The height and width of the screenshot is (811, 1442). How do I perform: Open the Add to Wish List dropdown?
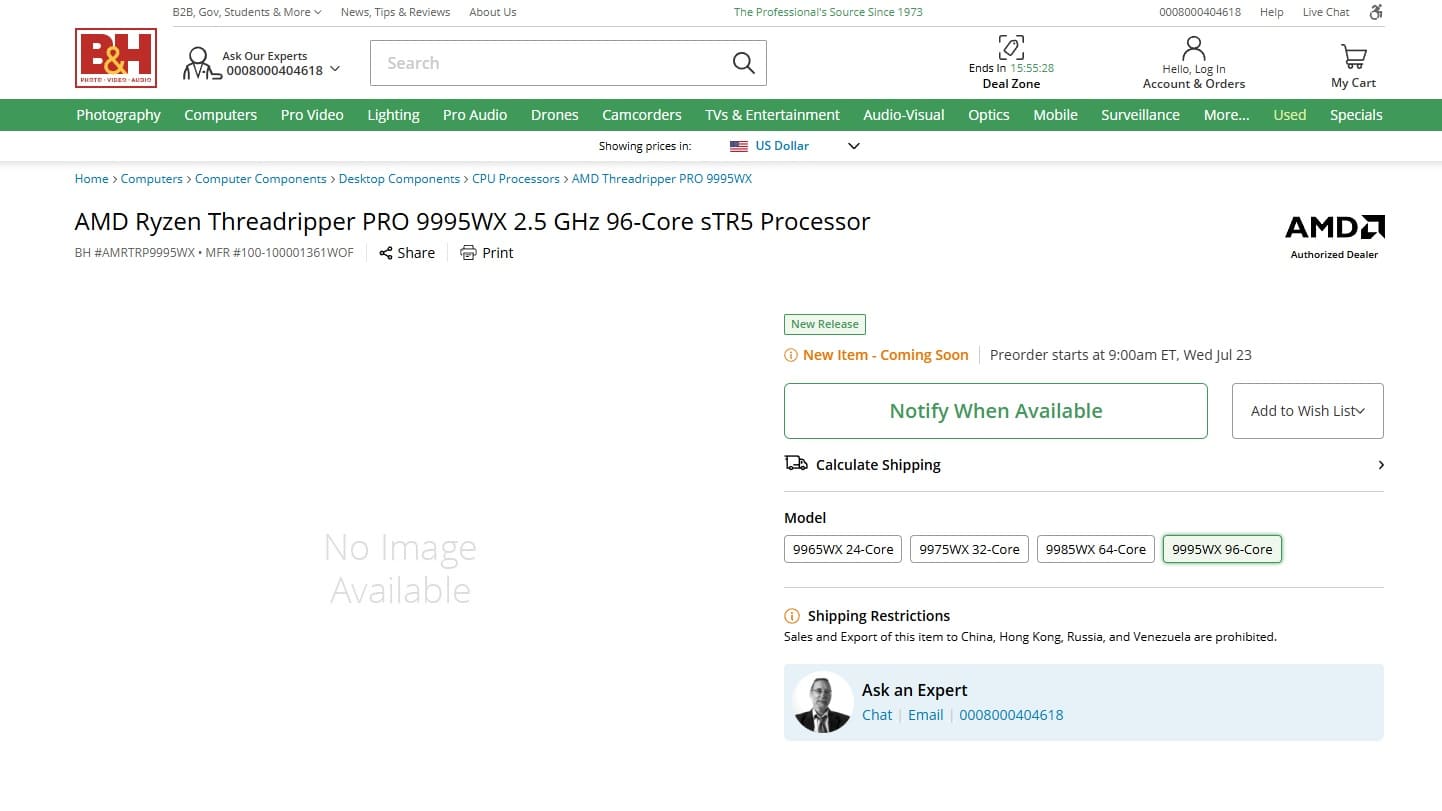(1307, 411)
